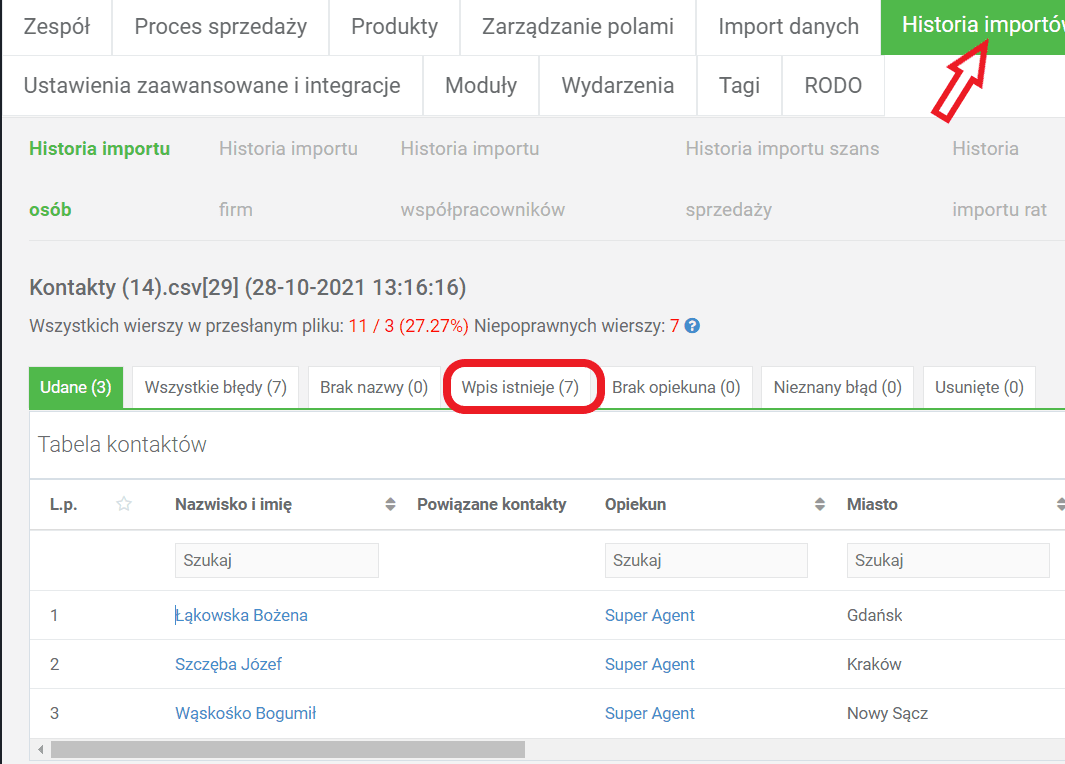Sort by Nazwisko i imię column arrows
This screenshot has height=764, width=1065.
point(390,504)
